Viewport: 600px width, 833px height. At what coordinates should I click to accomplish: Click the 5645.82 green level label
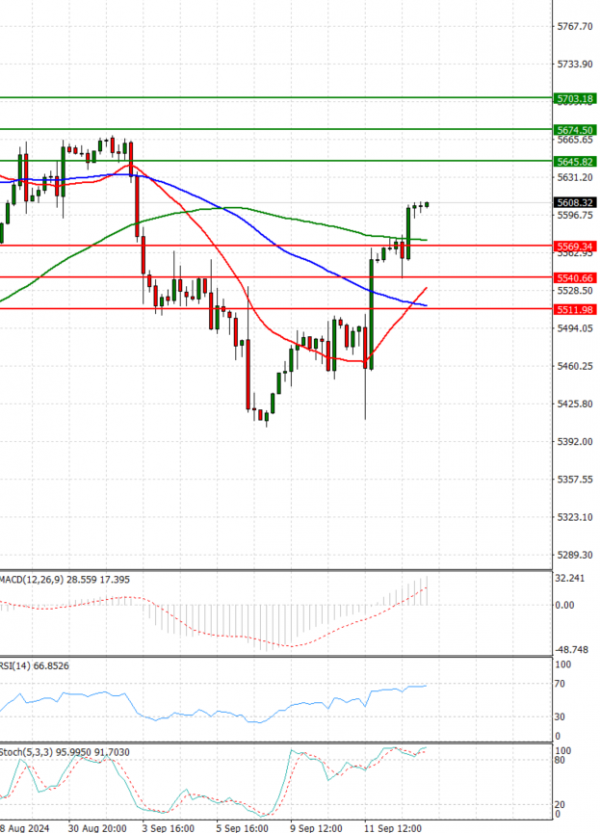tap(574, 162)
